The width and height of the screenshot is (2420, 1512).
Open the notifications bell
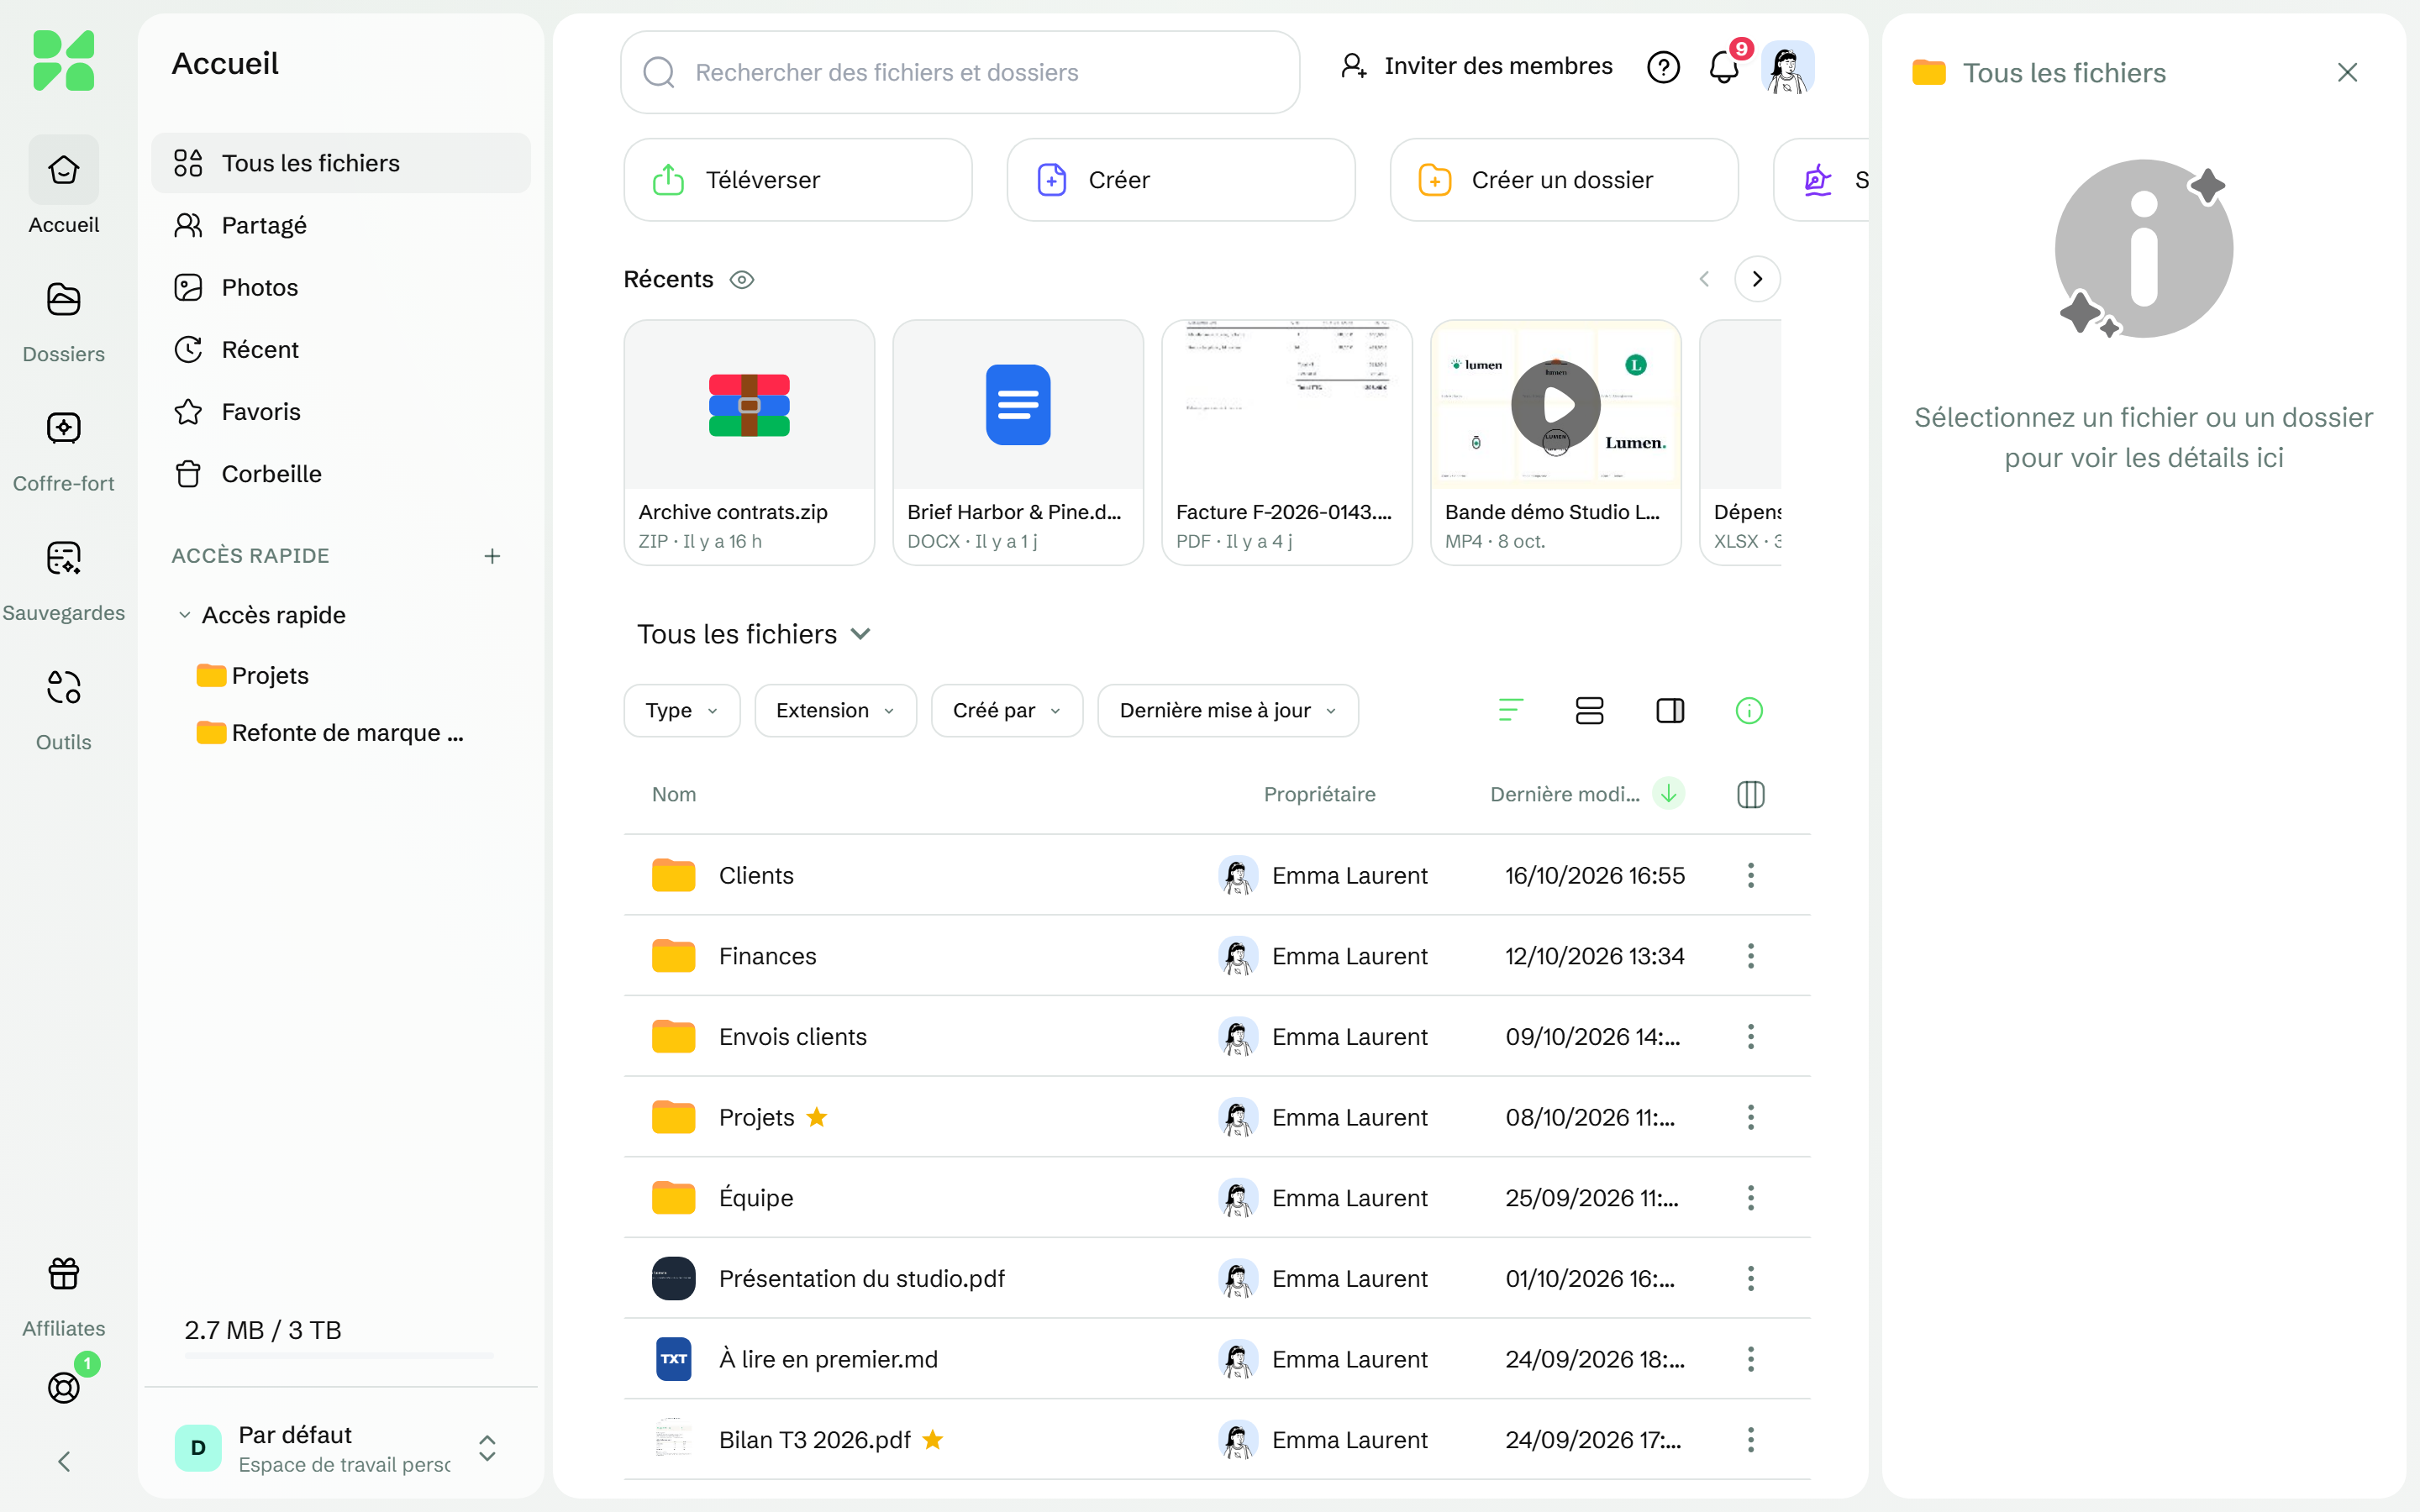point(1723,68)
